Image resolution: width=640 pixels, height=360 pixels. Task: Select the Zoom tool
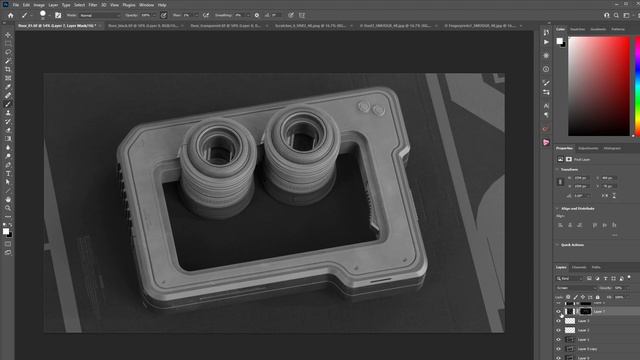pos(8,208)
